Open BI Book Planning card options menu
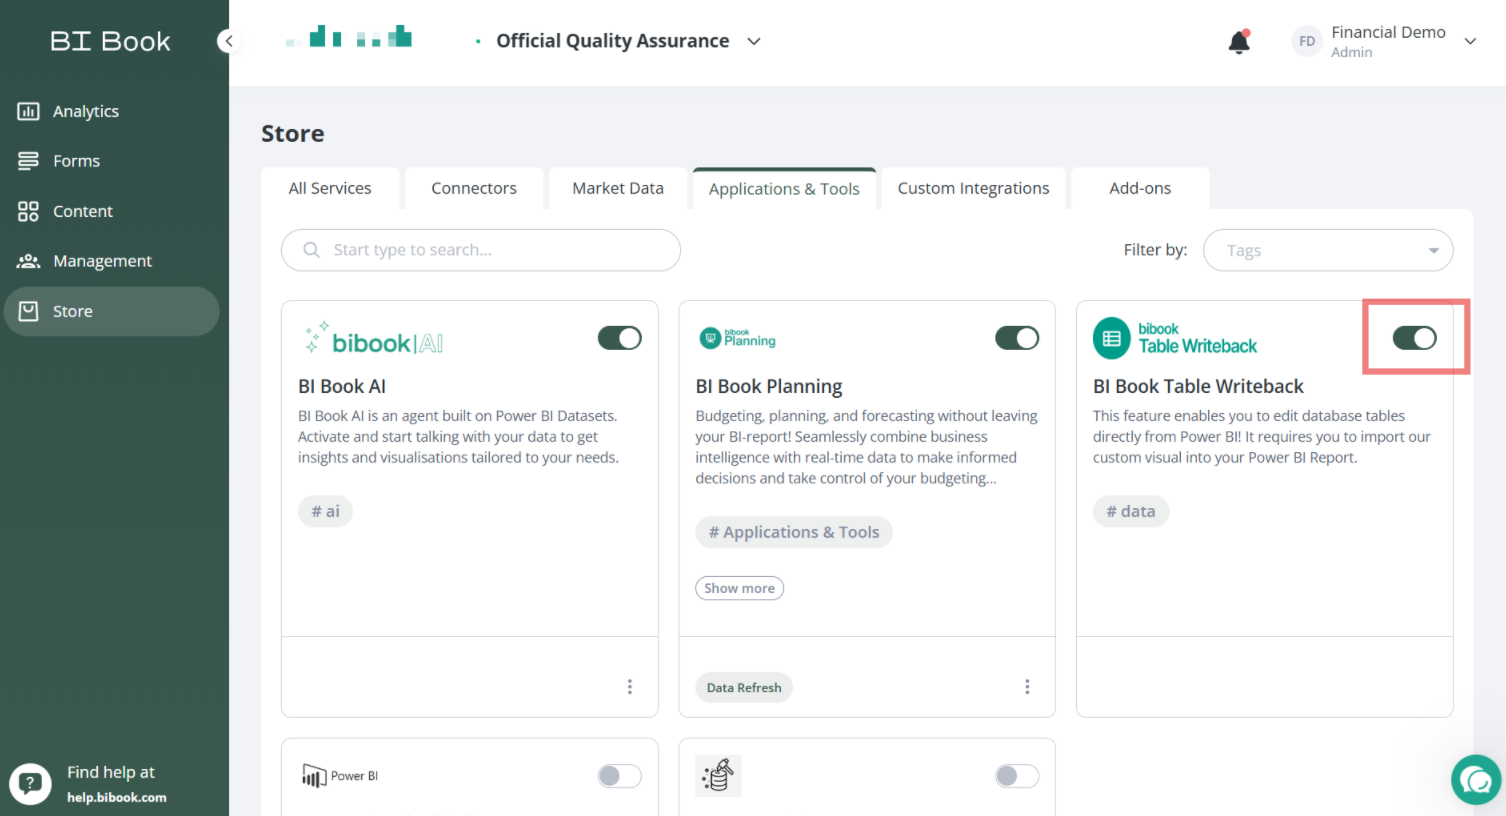Screen dimensions: 1506x816 click(1027, 687)
